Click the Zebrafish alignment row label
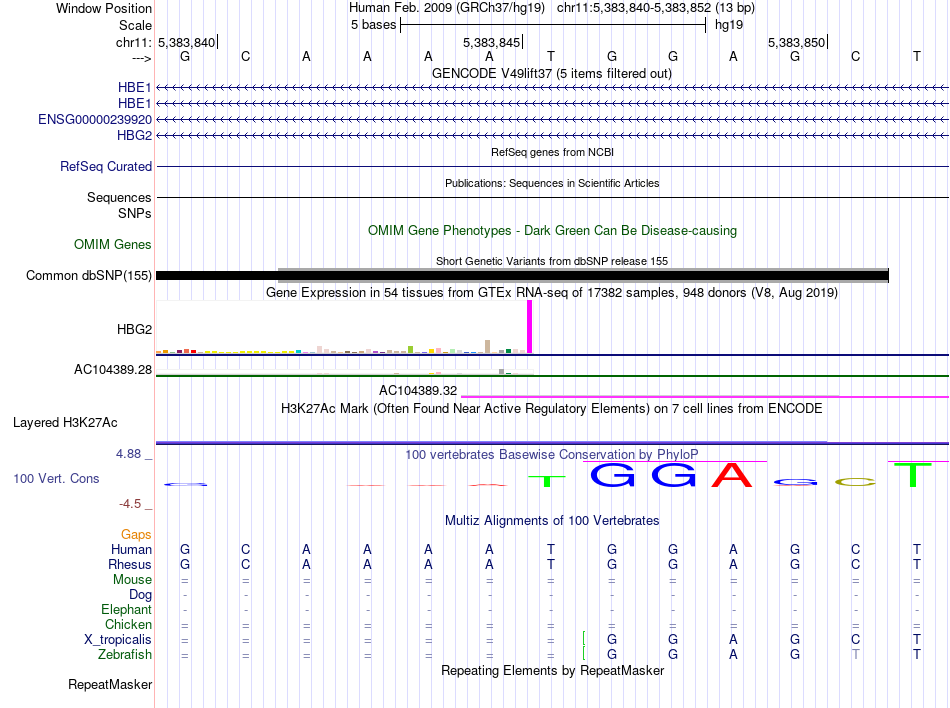Screen dimensions: 950x708 tap(125, 655)
